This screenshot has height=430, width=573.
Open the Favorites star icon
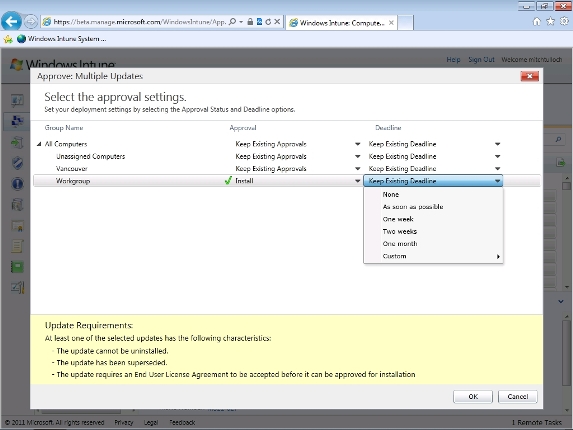[550, 22]
